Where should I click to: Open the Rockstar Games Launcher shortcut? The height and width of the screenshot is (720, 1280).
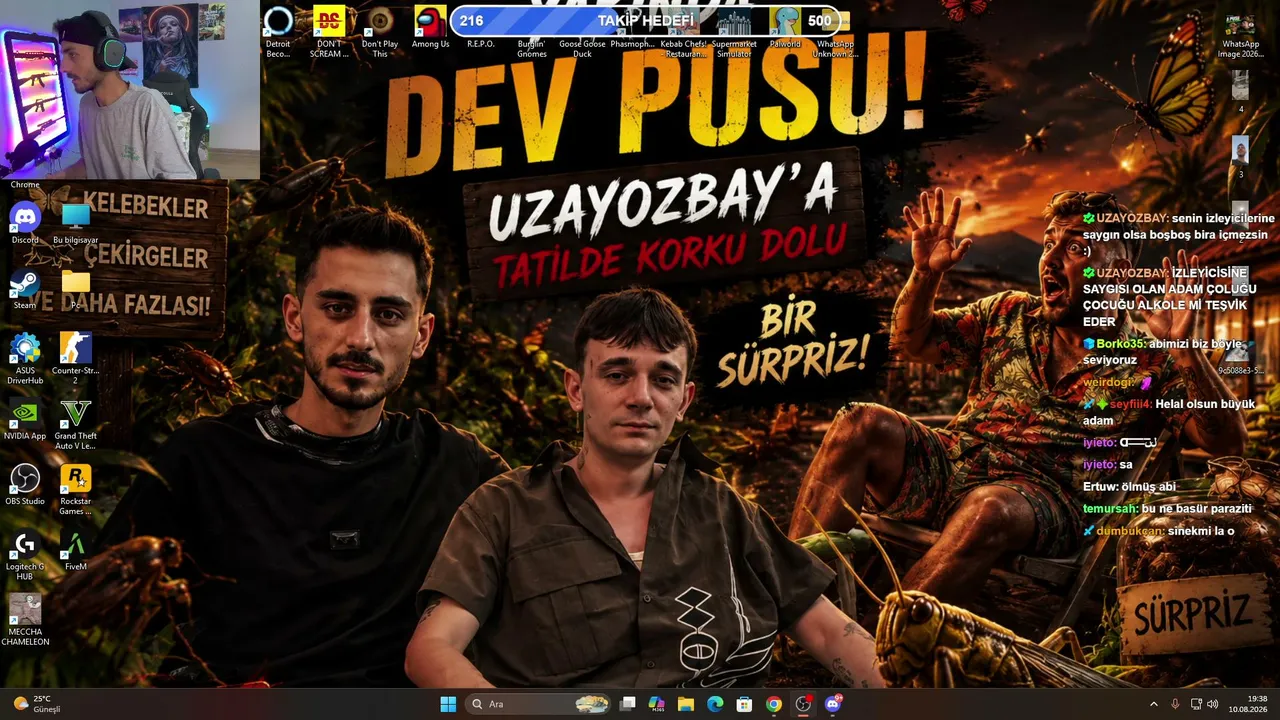click(x=75, y=490)
